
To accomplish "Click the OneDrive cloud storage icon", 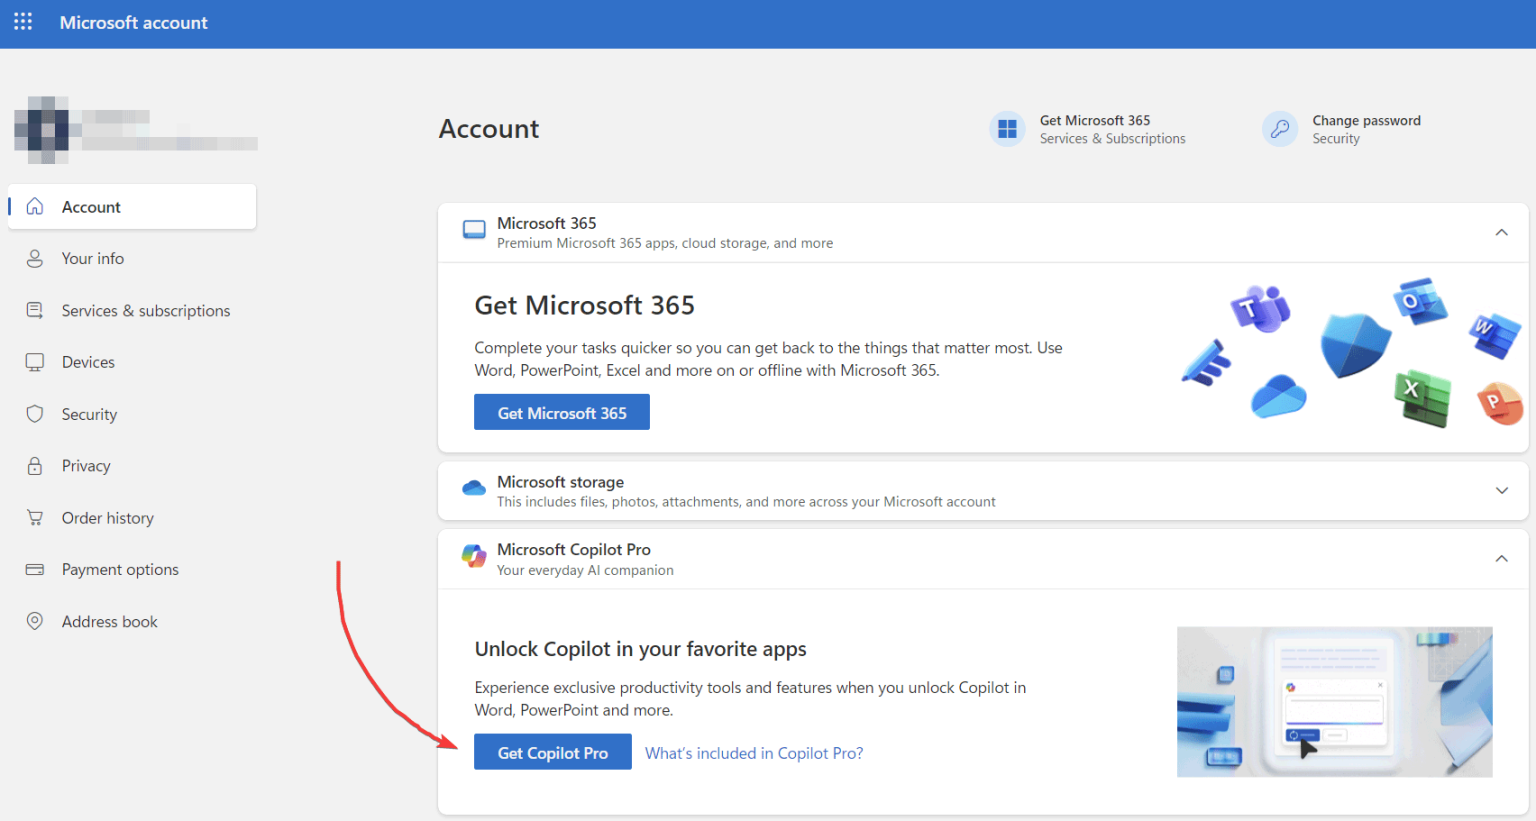I will 474,490.
